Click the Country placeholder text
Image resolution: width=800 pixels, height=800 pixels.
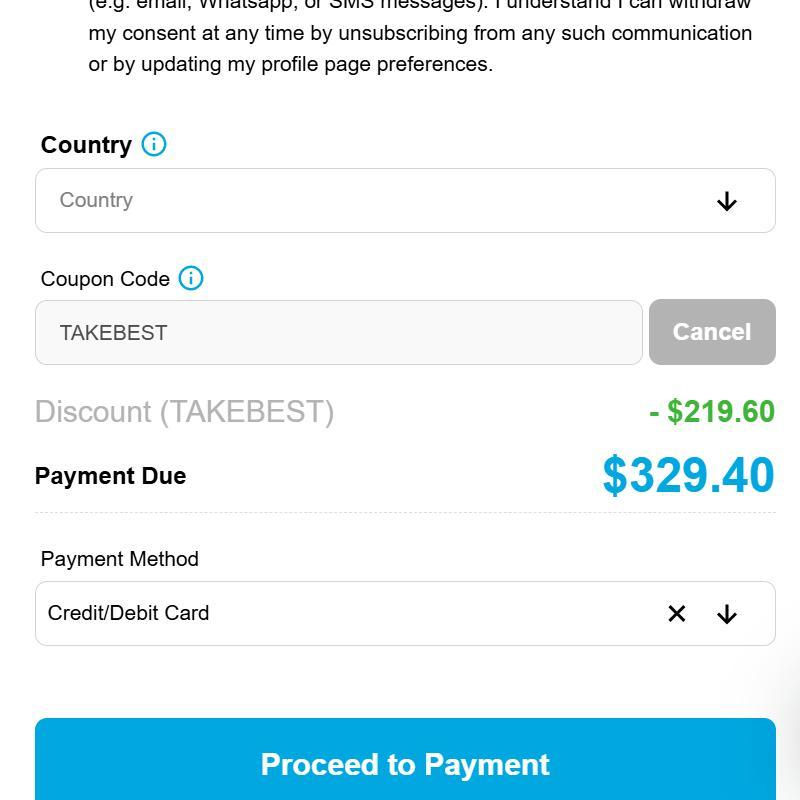tap(96, 200)
